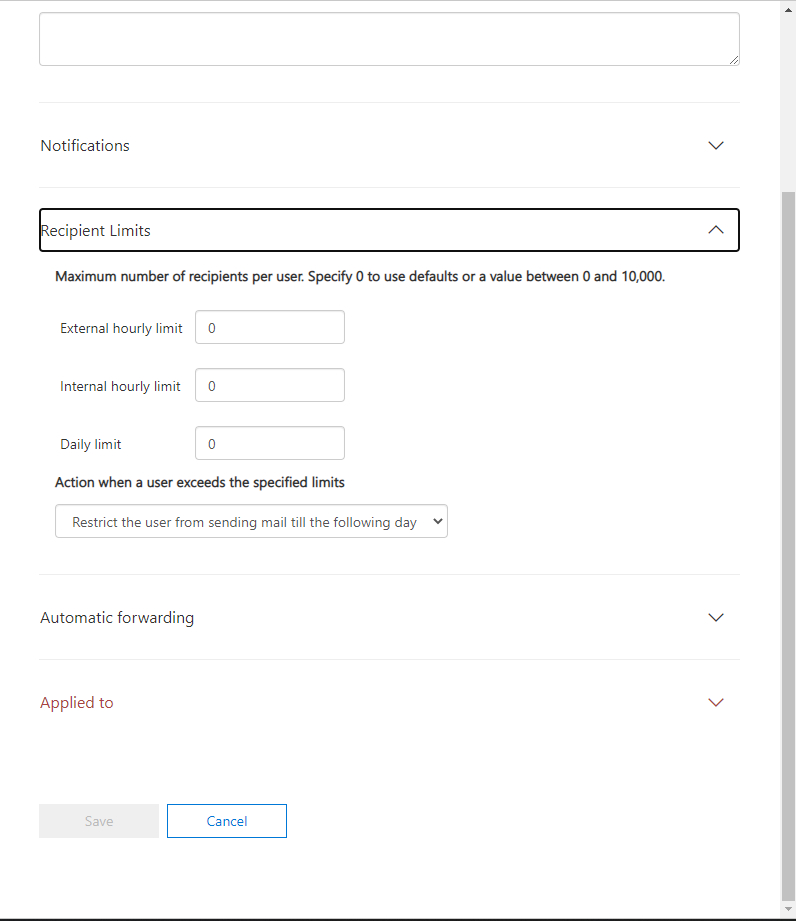Click the 'External hourly limit' label
Screen dimensions: 796x921
pos(121,328)
